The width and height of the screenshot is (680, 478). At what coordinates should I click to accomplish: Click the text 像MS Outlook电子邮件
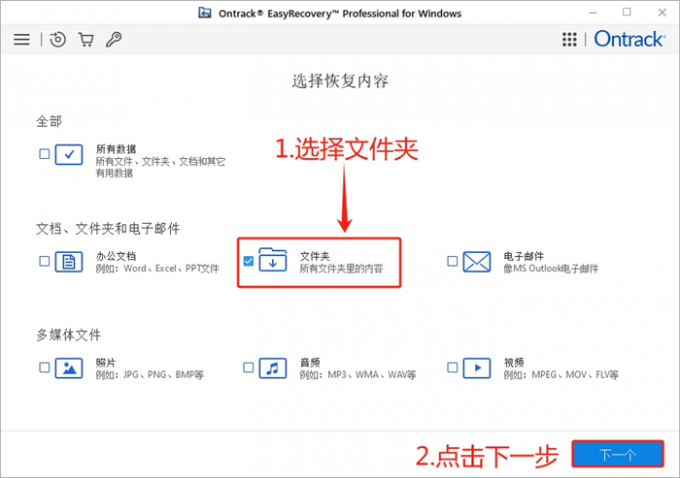[551, 268]
